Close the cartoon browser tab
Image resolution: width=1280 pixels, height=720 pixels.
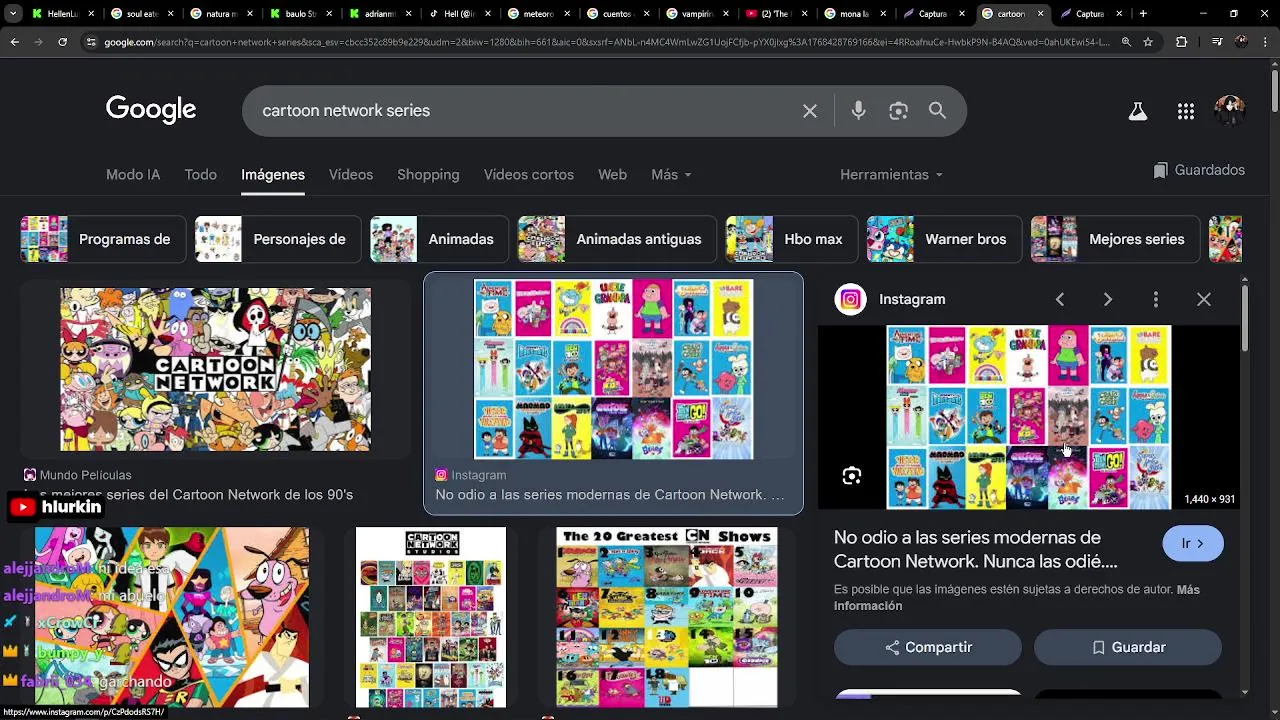1040,14
